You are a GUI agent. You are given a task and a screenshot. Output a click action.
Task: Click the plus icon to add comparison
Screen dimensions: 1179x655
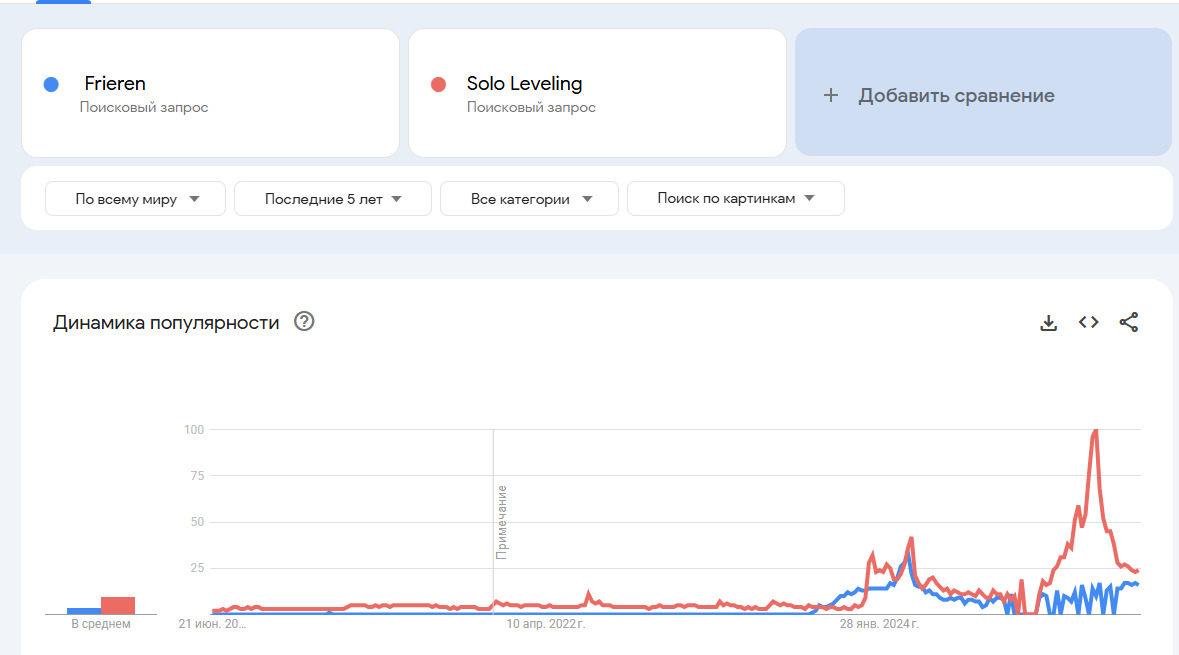(x=830, y=96)
